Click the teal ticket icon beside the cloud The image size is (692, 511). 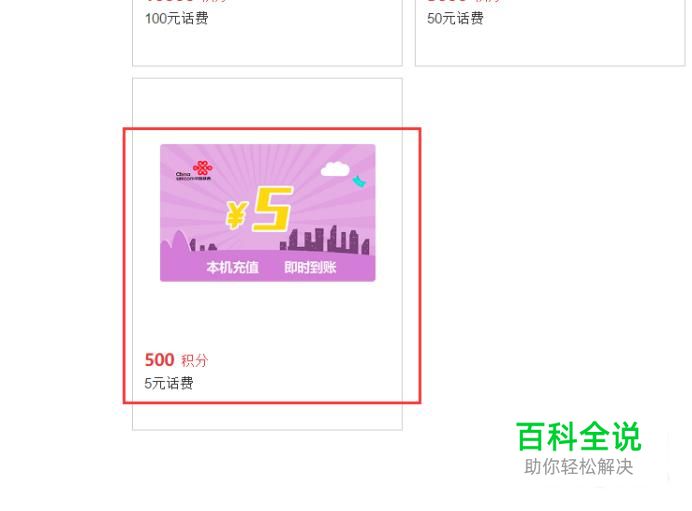pos(359,181)
